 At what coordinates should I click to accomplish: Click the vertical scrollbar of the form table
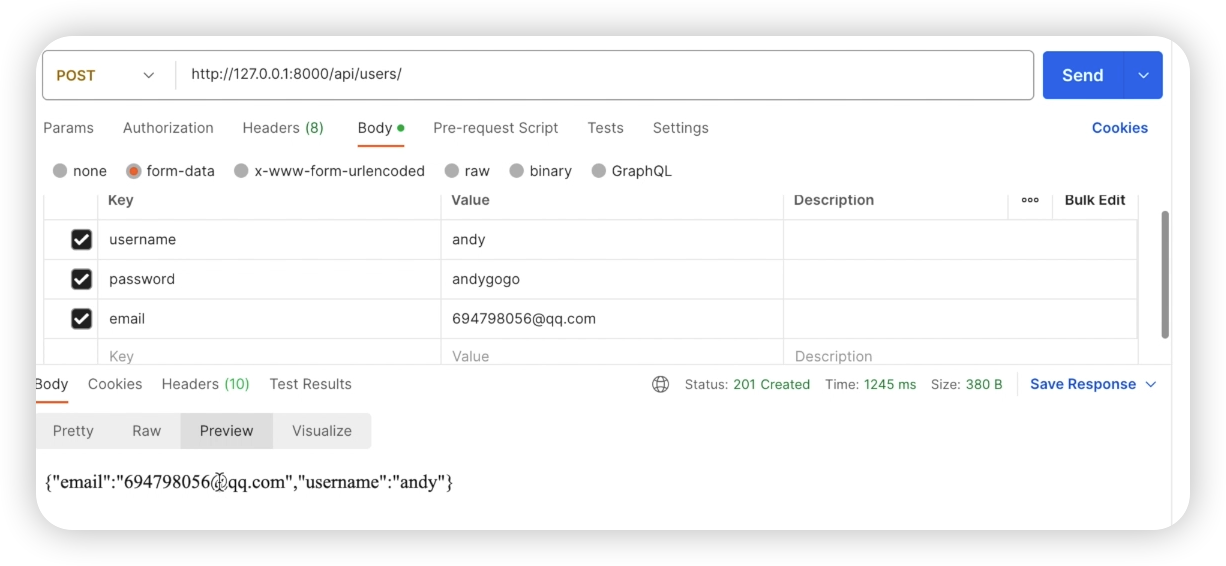[1164, 274]
